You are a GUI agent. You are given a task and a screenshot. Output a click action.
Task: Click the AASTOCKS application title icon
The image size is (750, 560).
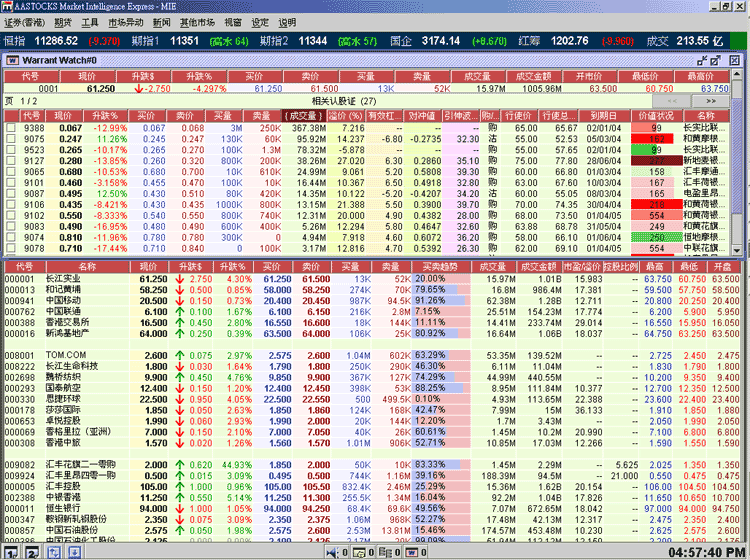7,6
